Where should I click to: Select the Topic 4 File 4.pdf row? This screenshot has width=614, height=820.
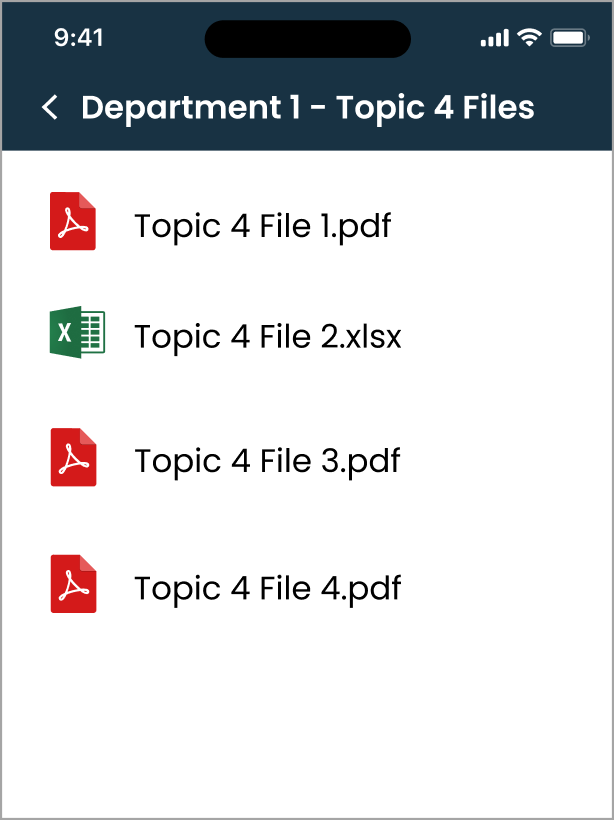coord(267,588)
